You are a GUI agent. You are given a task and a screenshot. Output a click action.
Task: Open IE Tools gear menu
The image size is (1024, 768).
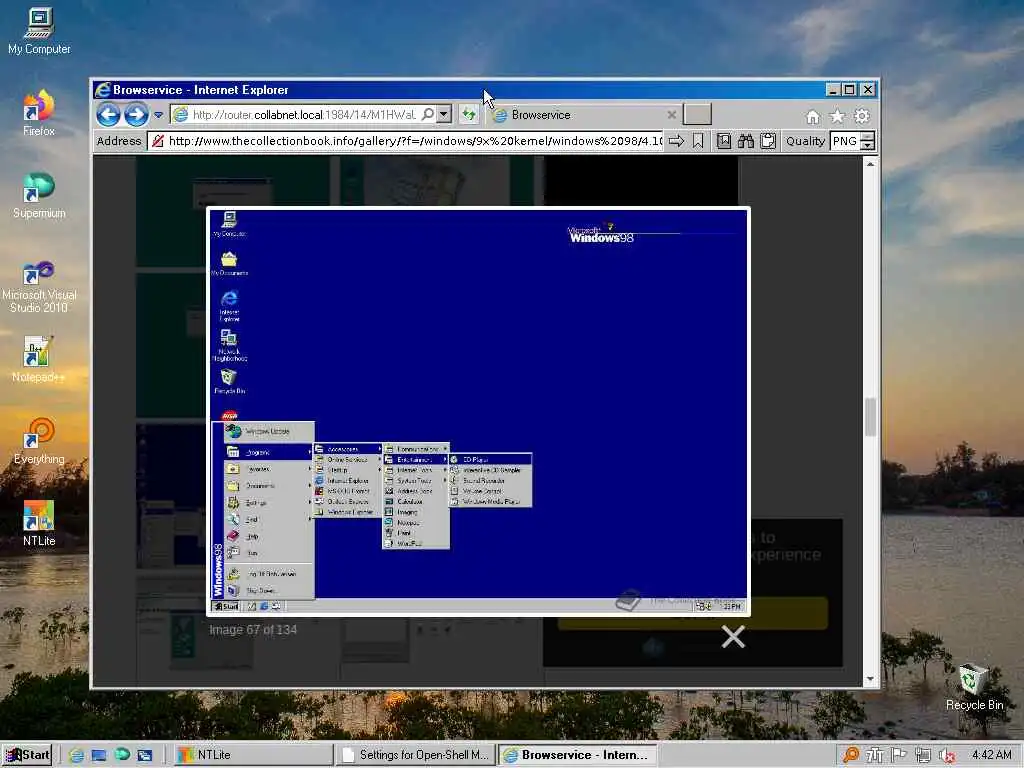click(862, 116)
